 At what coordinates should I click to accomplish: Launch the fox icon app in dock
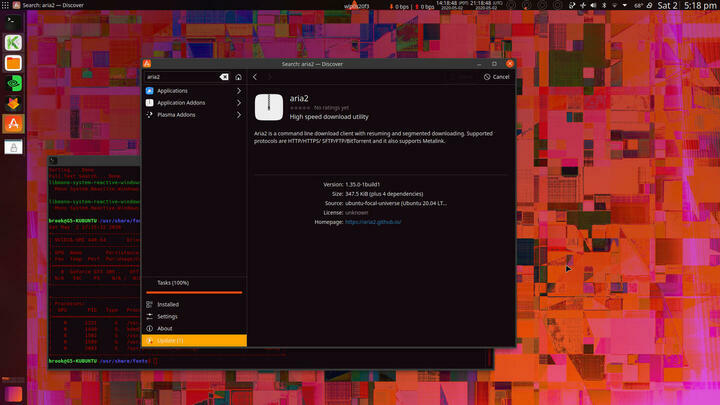coord(13,104)
